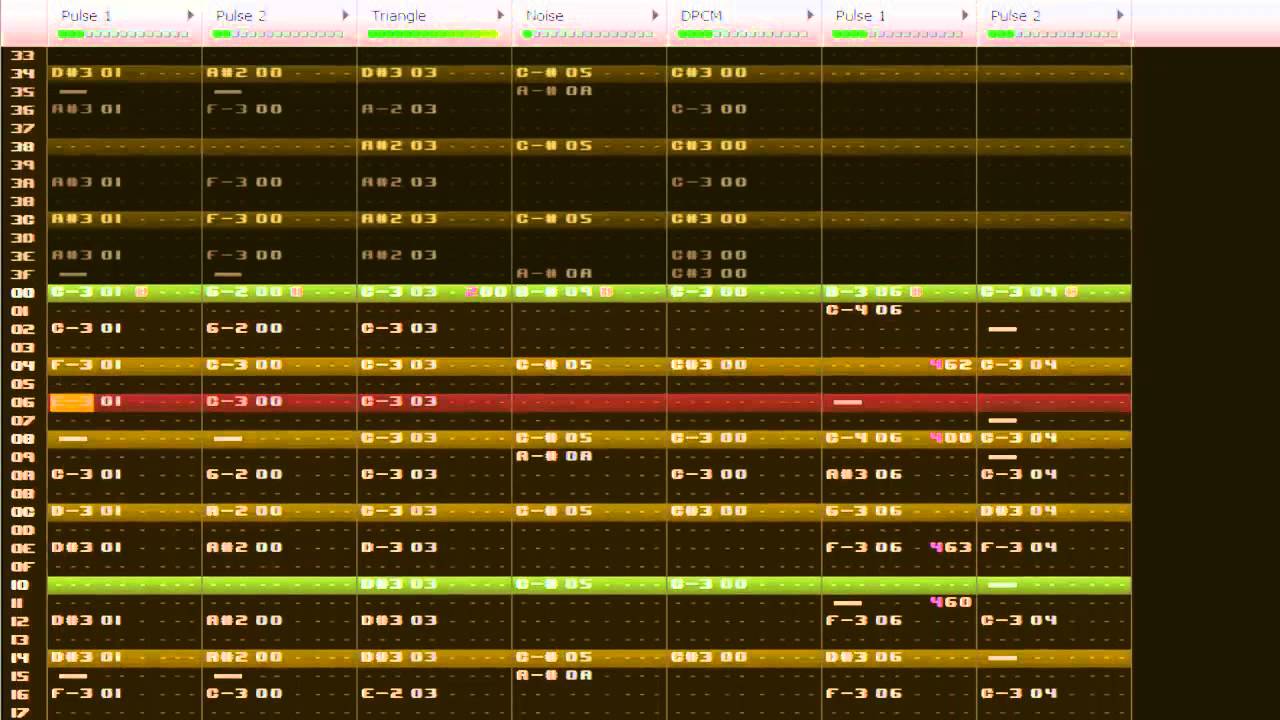Screen dimensions: 1280x720
Task: Select row number 00
Action: click(22, 292)
